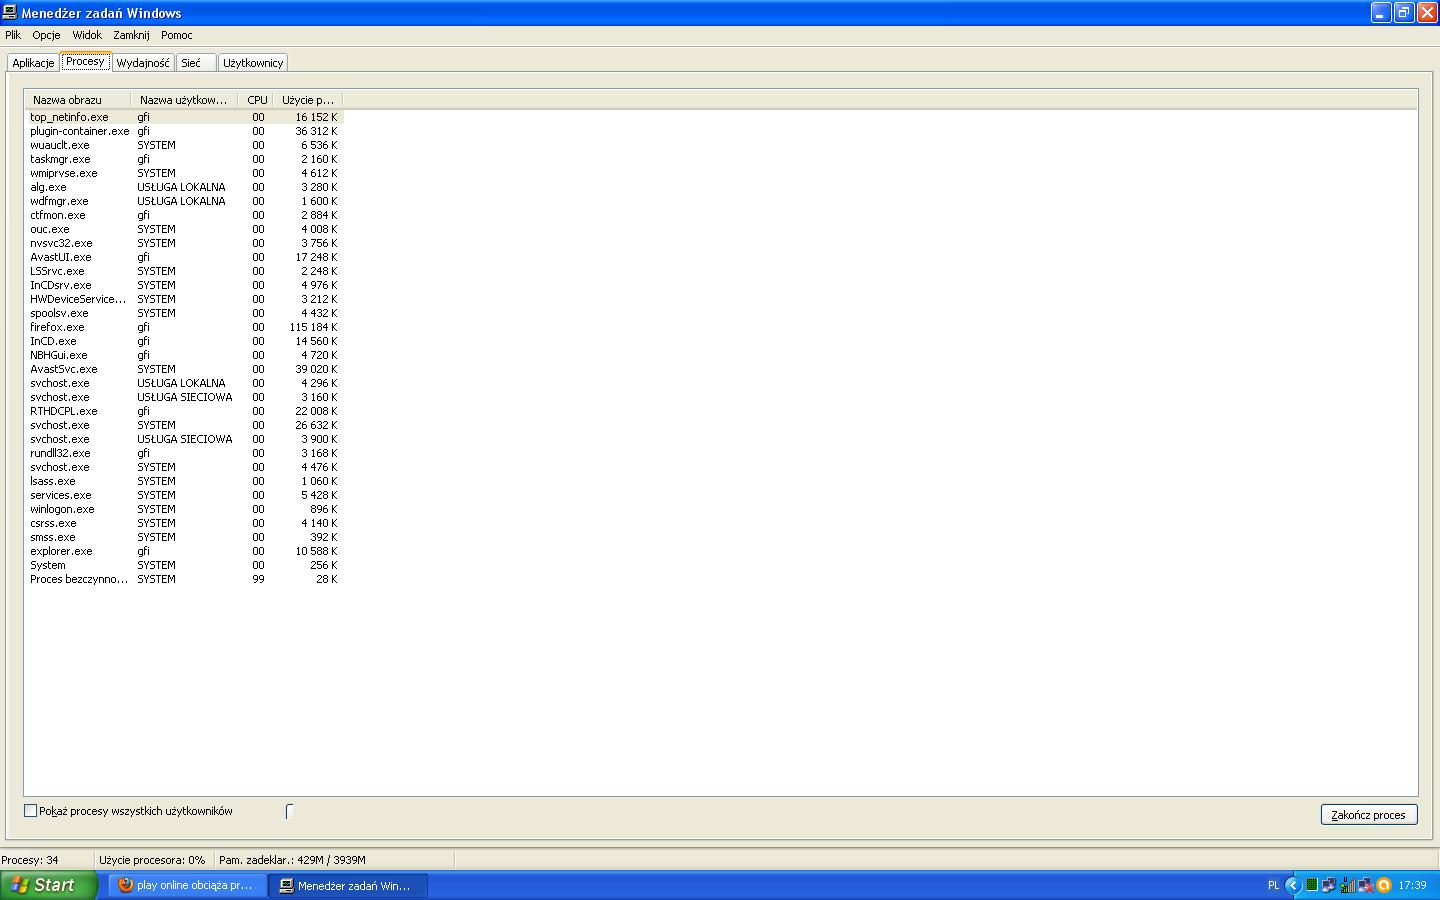Sort by Użycie pamięci column header

[x=308, y=100]
